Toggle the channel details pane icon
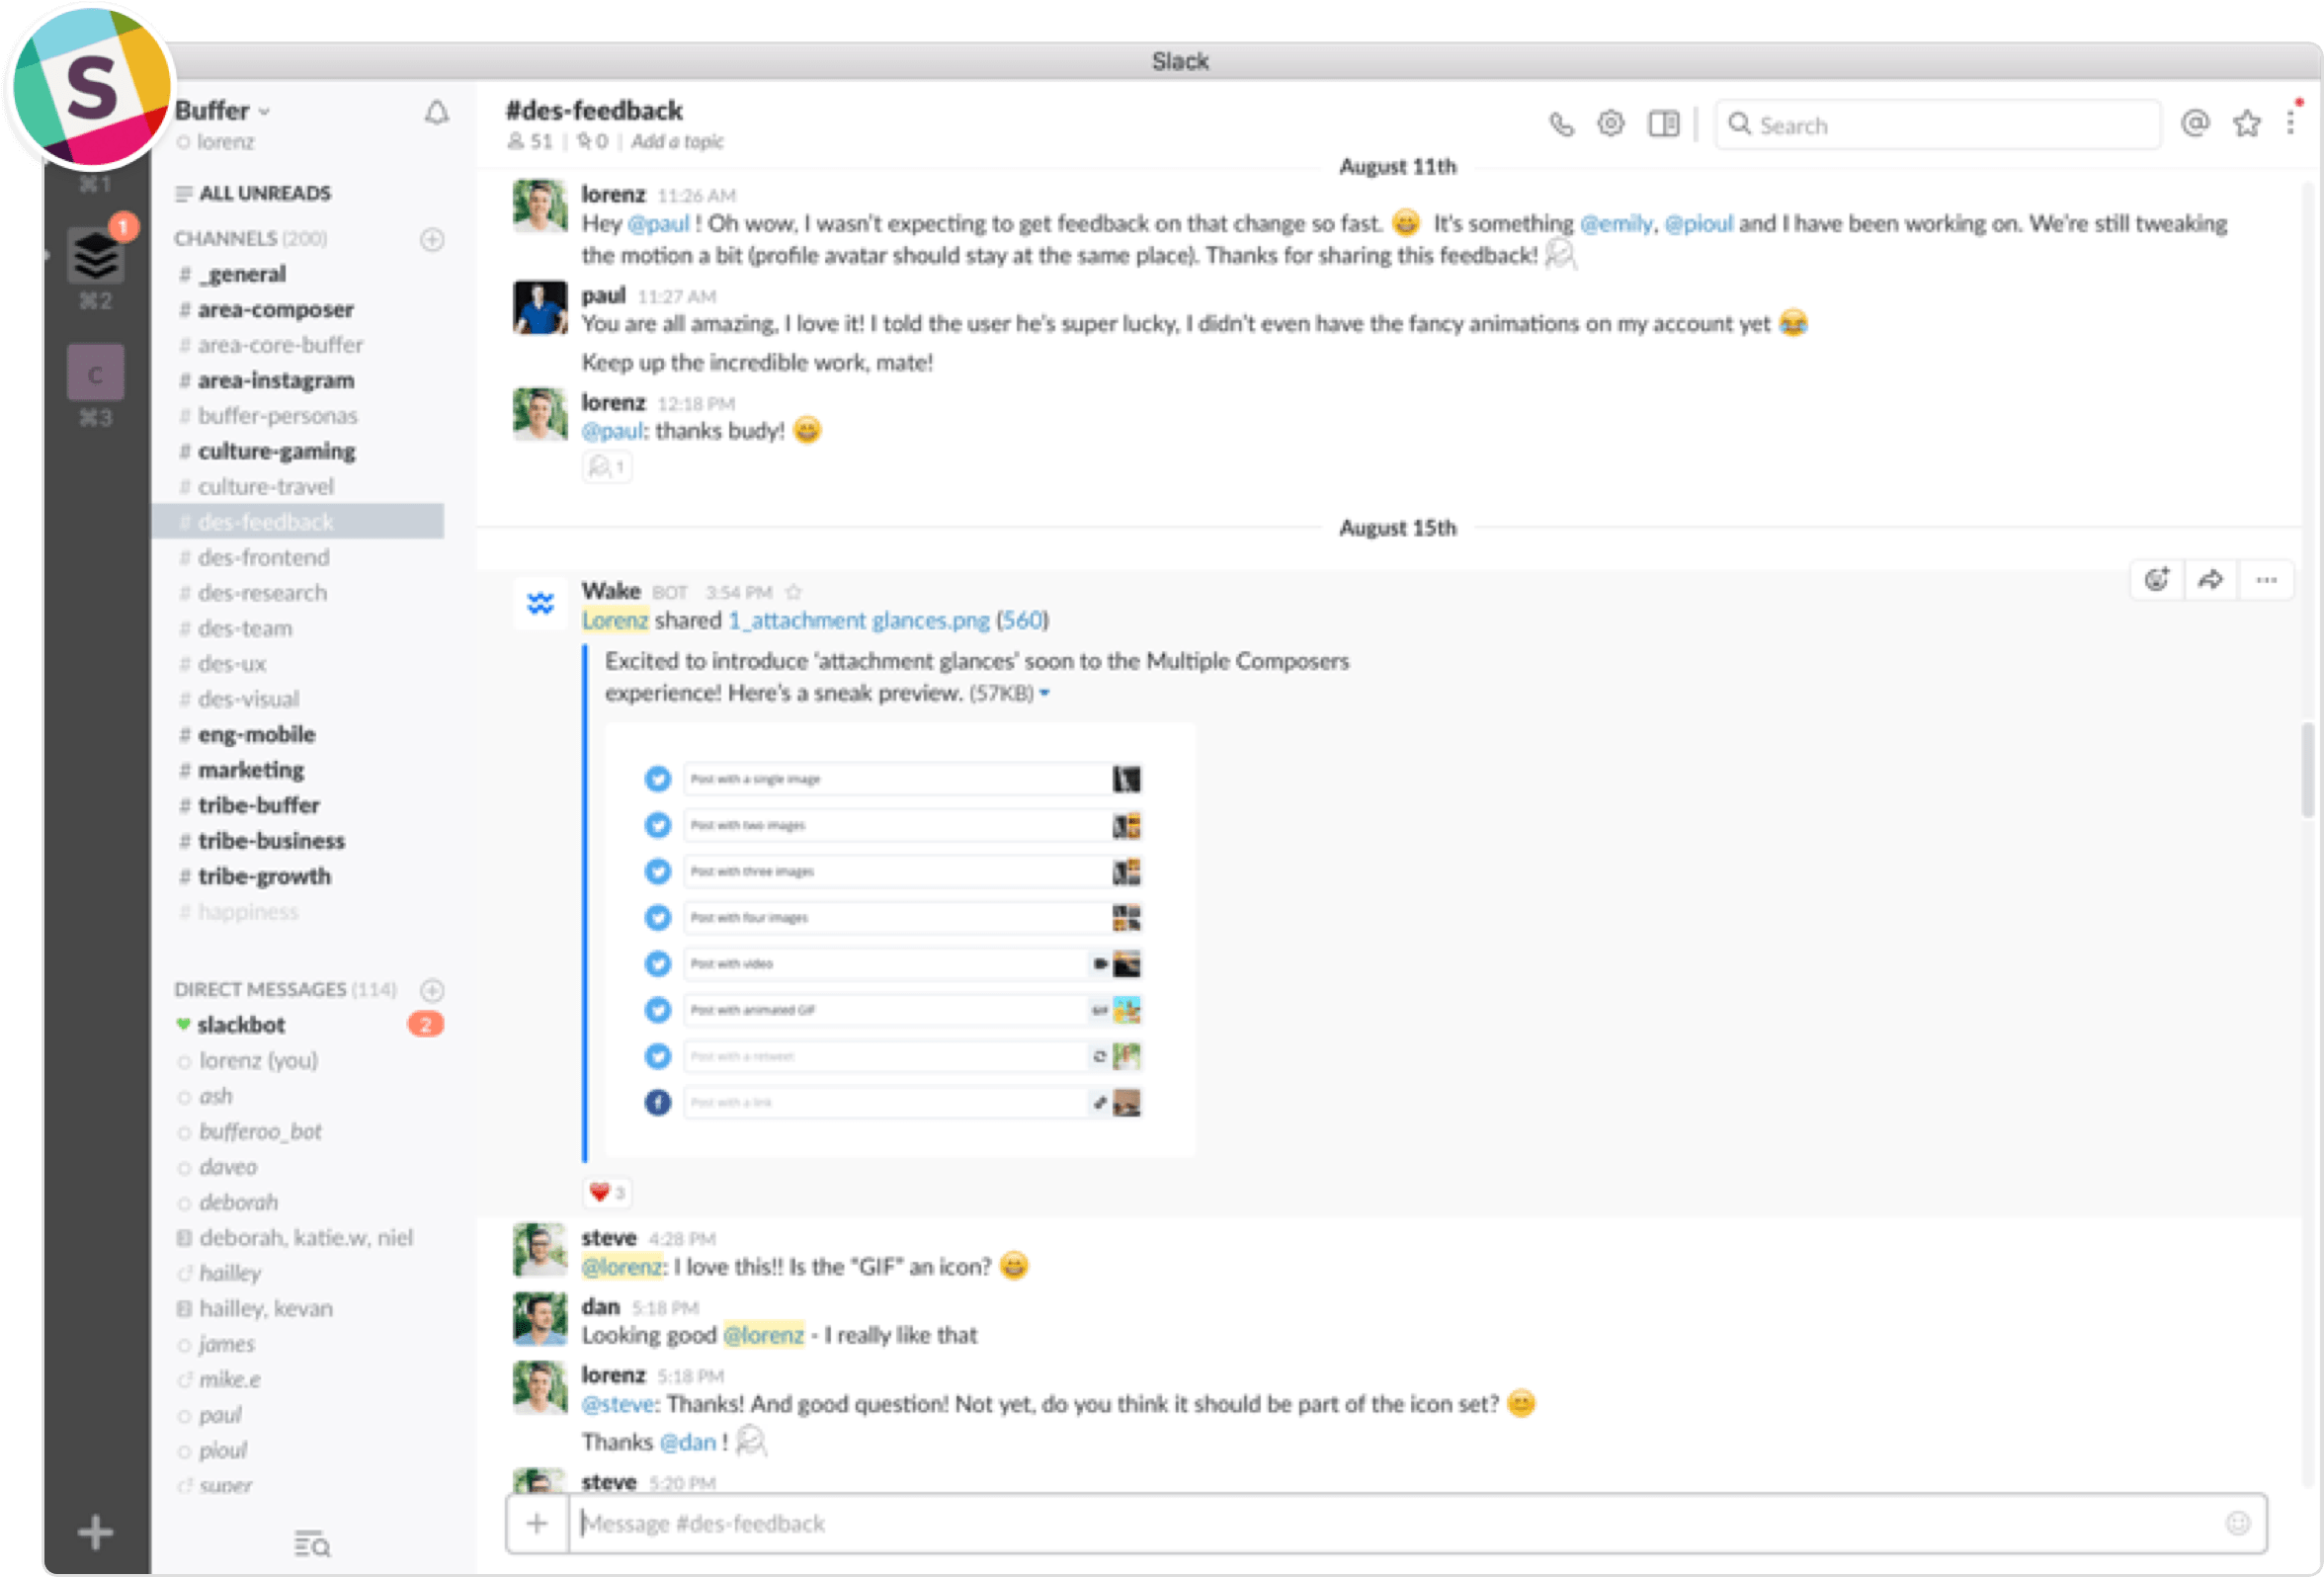 (1663, 124)
